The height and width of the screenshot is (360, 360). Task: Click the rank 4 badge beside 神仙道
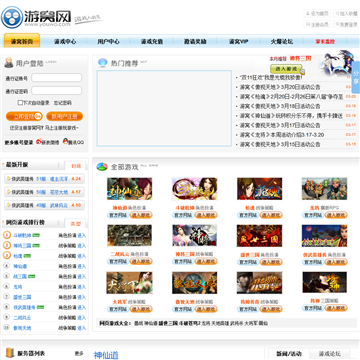pos(7,266)
